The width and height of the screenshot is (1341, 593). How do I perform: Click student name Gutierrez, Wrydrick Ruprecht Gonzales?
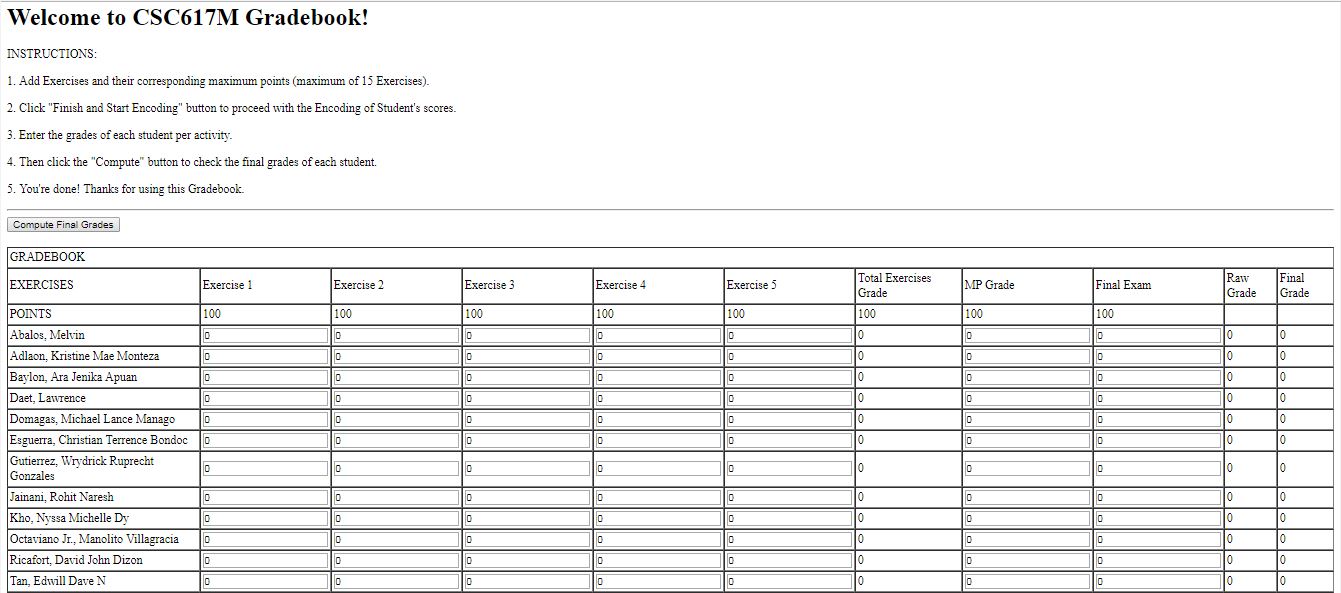coord(82,469)
